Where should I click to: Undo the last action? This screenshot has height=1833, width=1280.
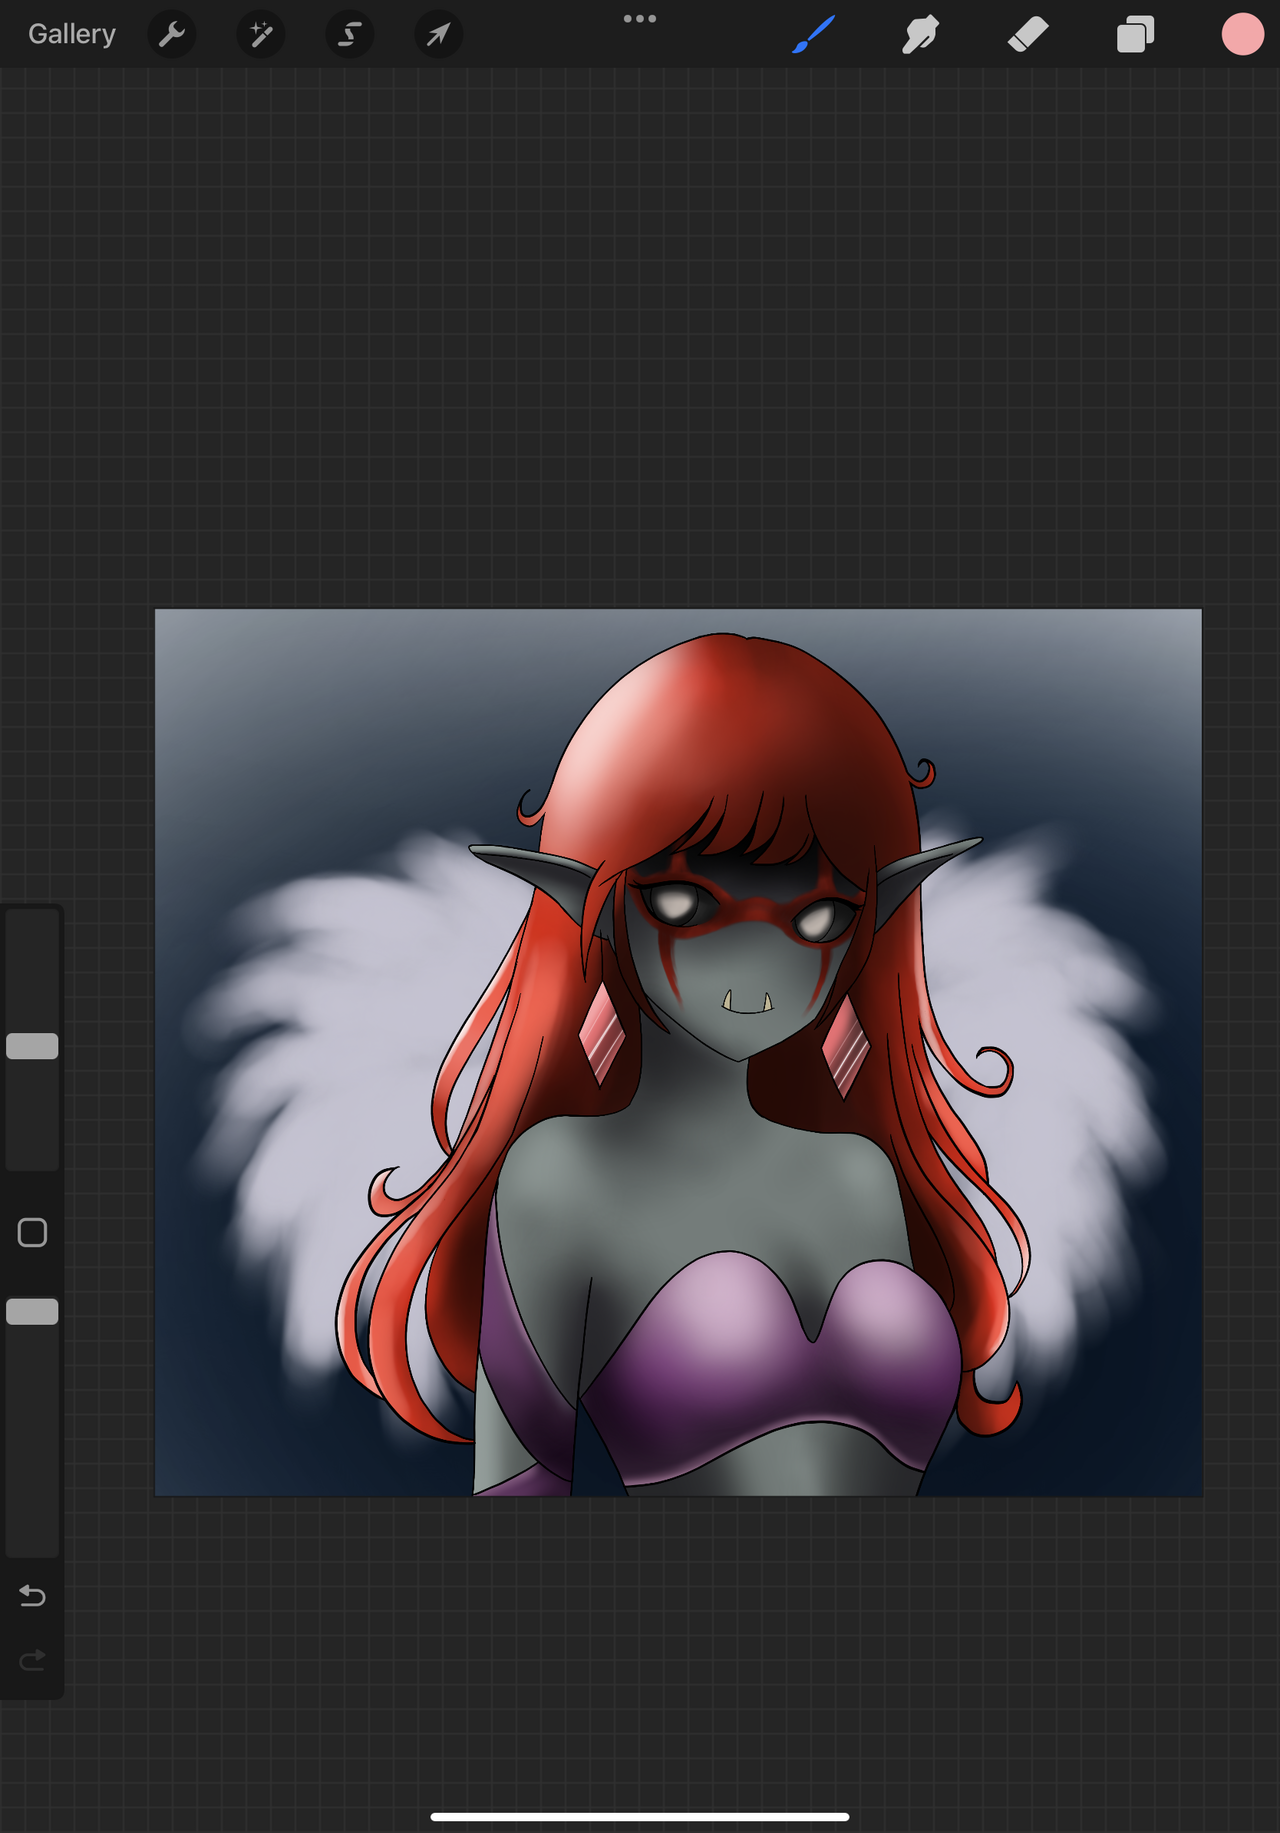point(32,1595)
